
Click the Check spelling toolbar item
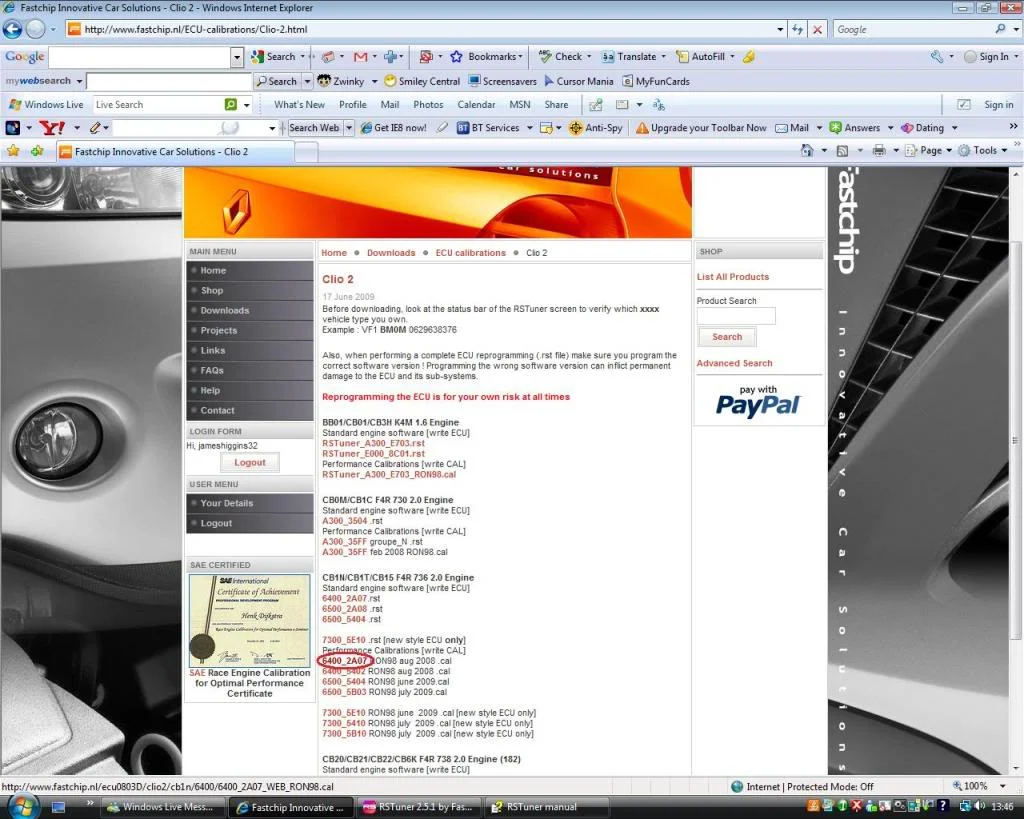tap(561, 57)
